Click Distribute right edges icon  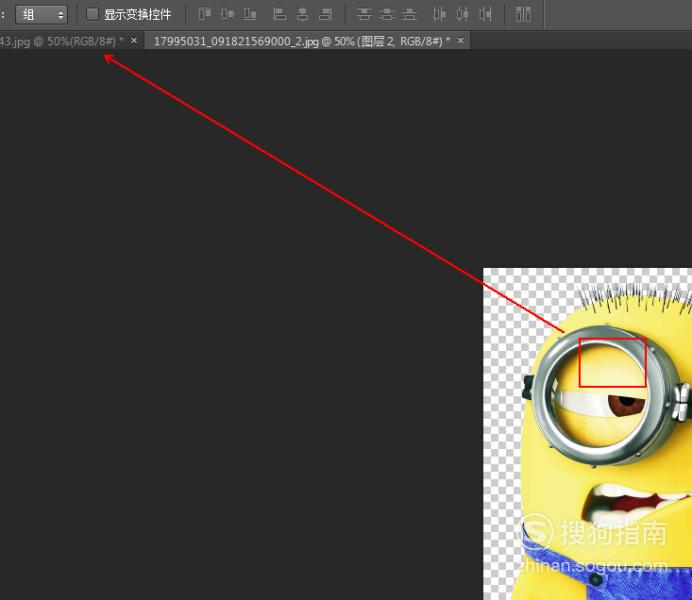485,14
